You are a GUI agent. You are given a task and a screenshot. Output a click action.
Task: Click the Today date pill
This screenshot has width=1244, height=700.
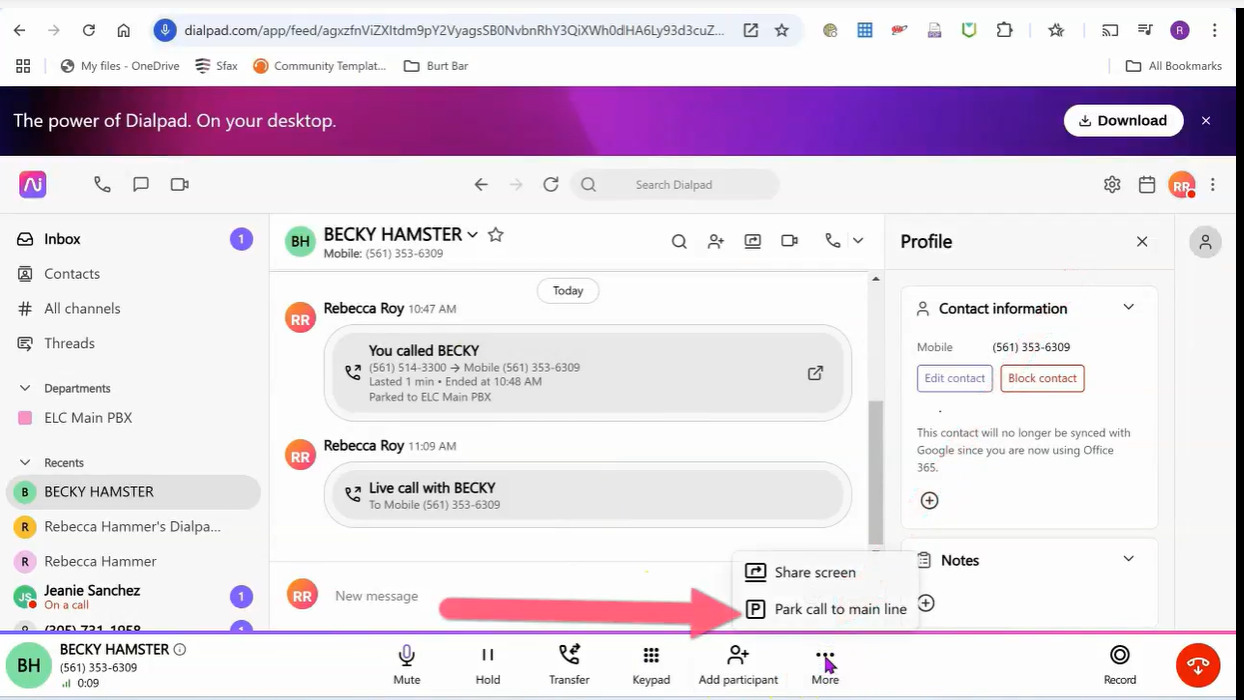pos(568,290)
